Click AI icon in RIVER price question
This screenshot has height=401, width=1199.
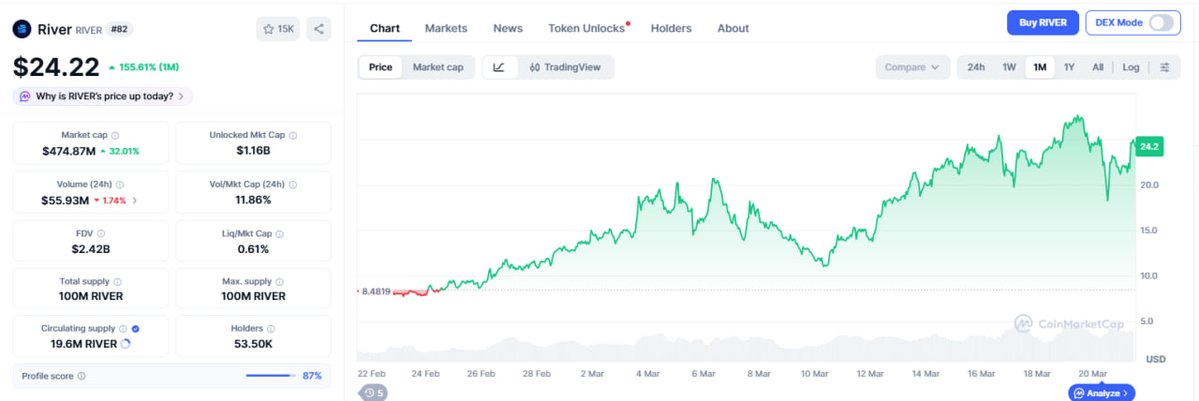[x=25, y=96]
